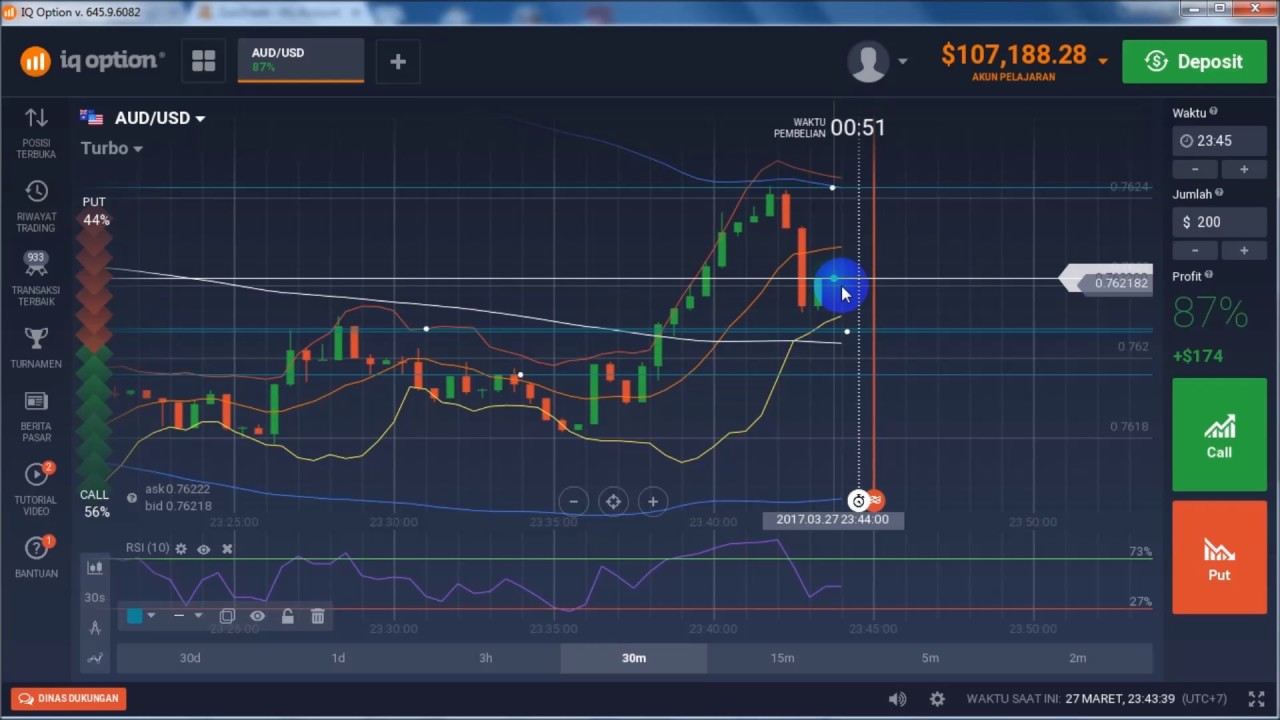Recenter the chart with crosshair button

613,501
